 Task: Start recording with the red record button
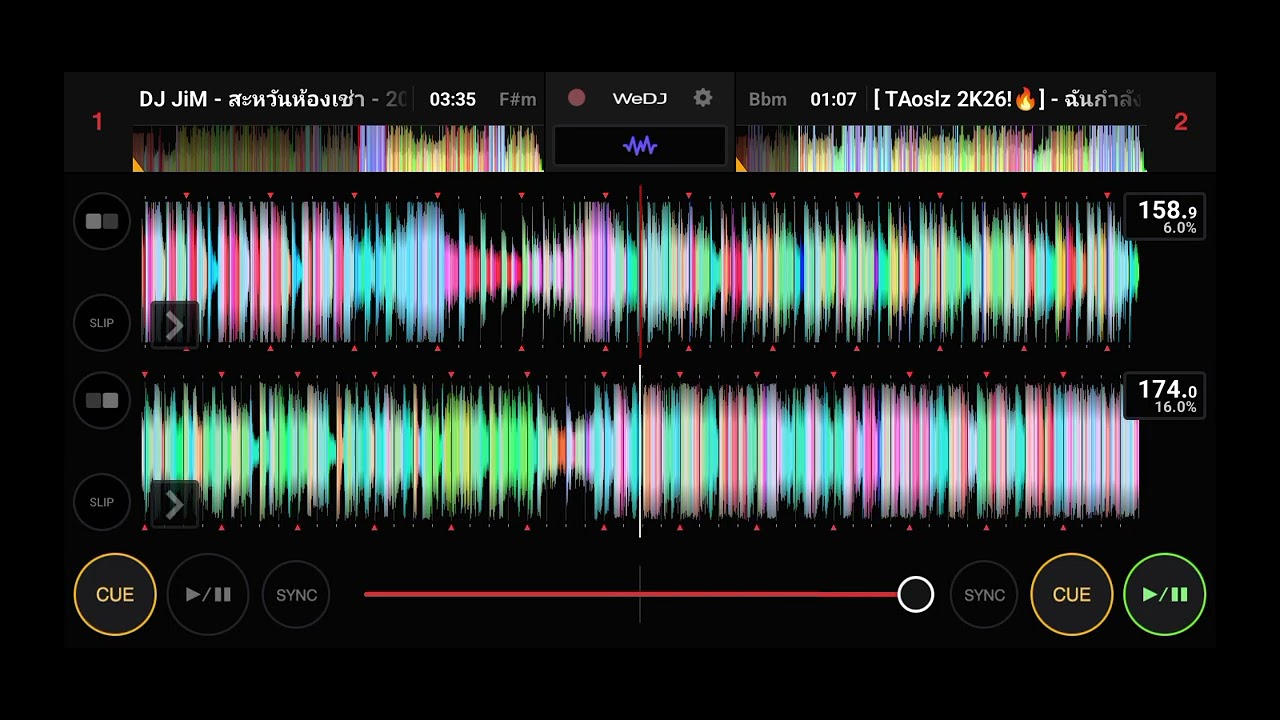point(576,98)
